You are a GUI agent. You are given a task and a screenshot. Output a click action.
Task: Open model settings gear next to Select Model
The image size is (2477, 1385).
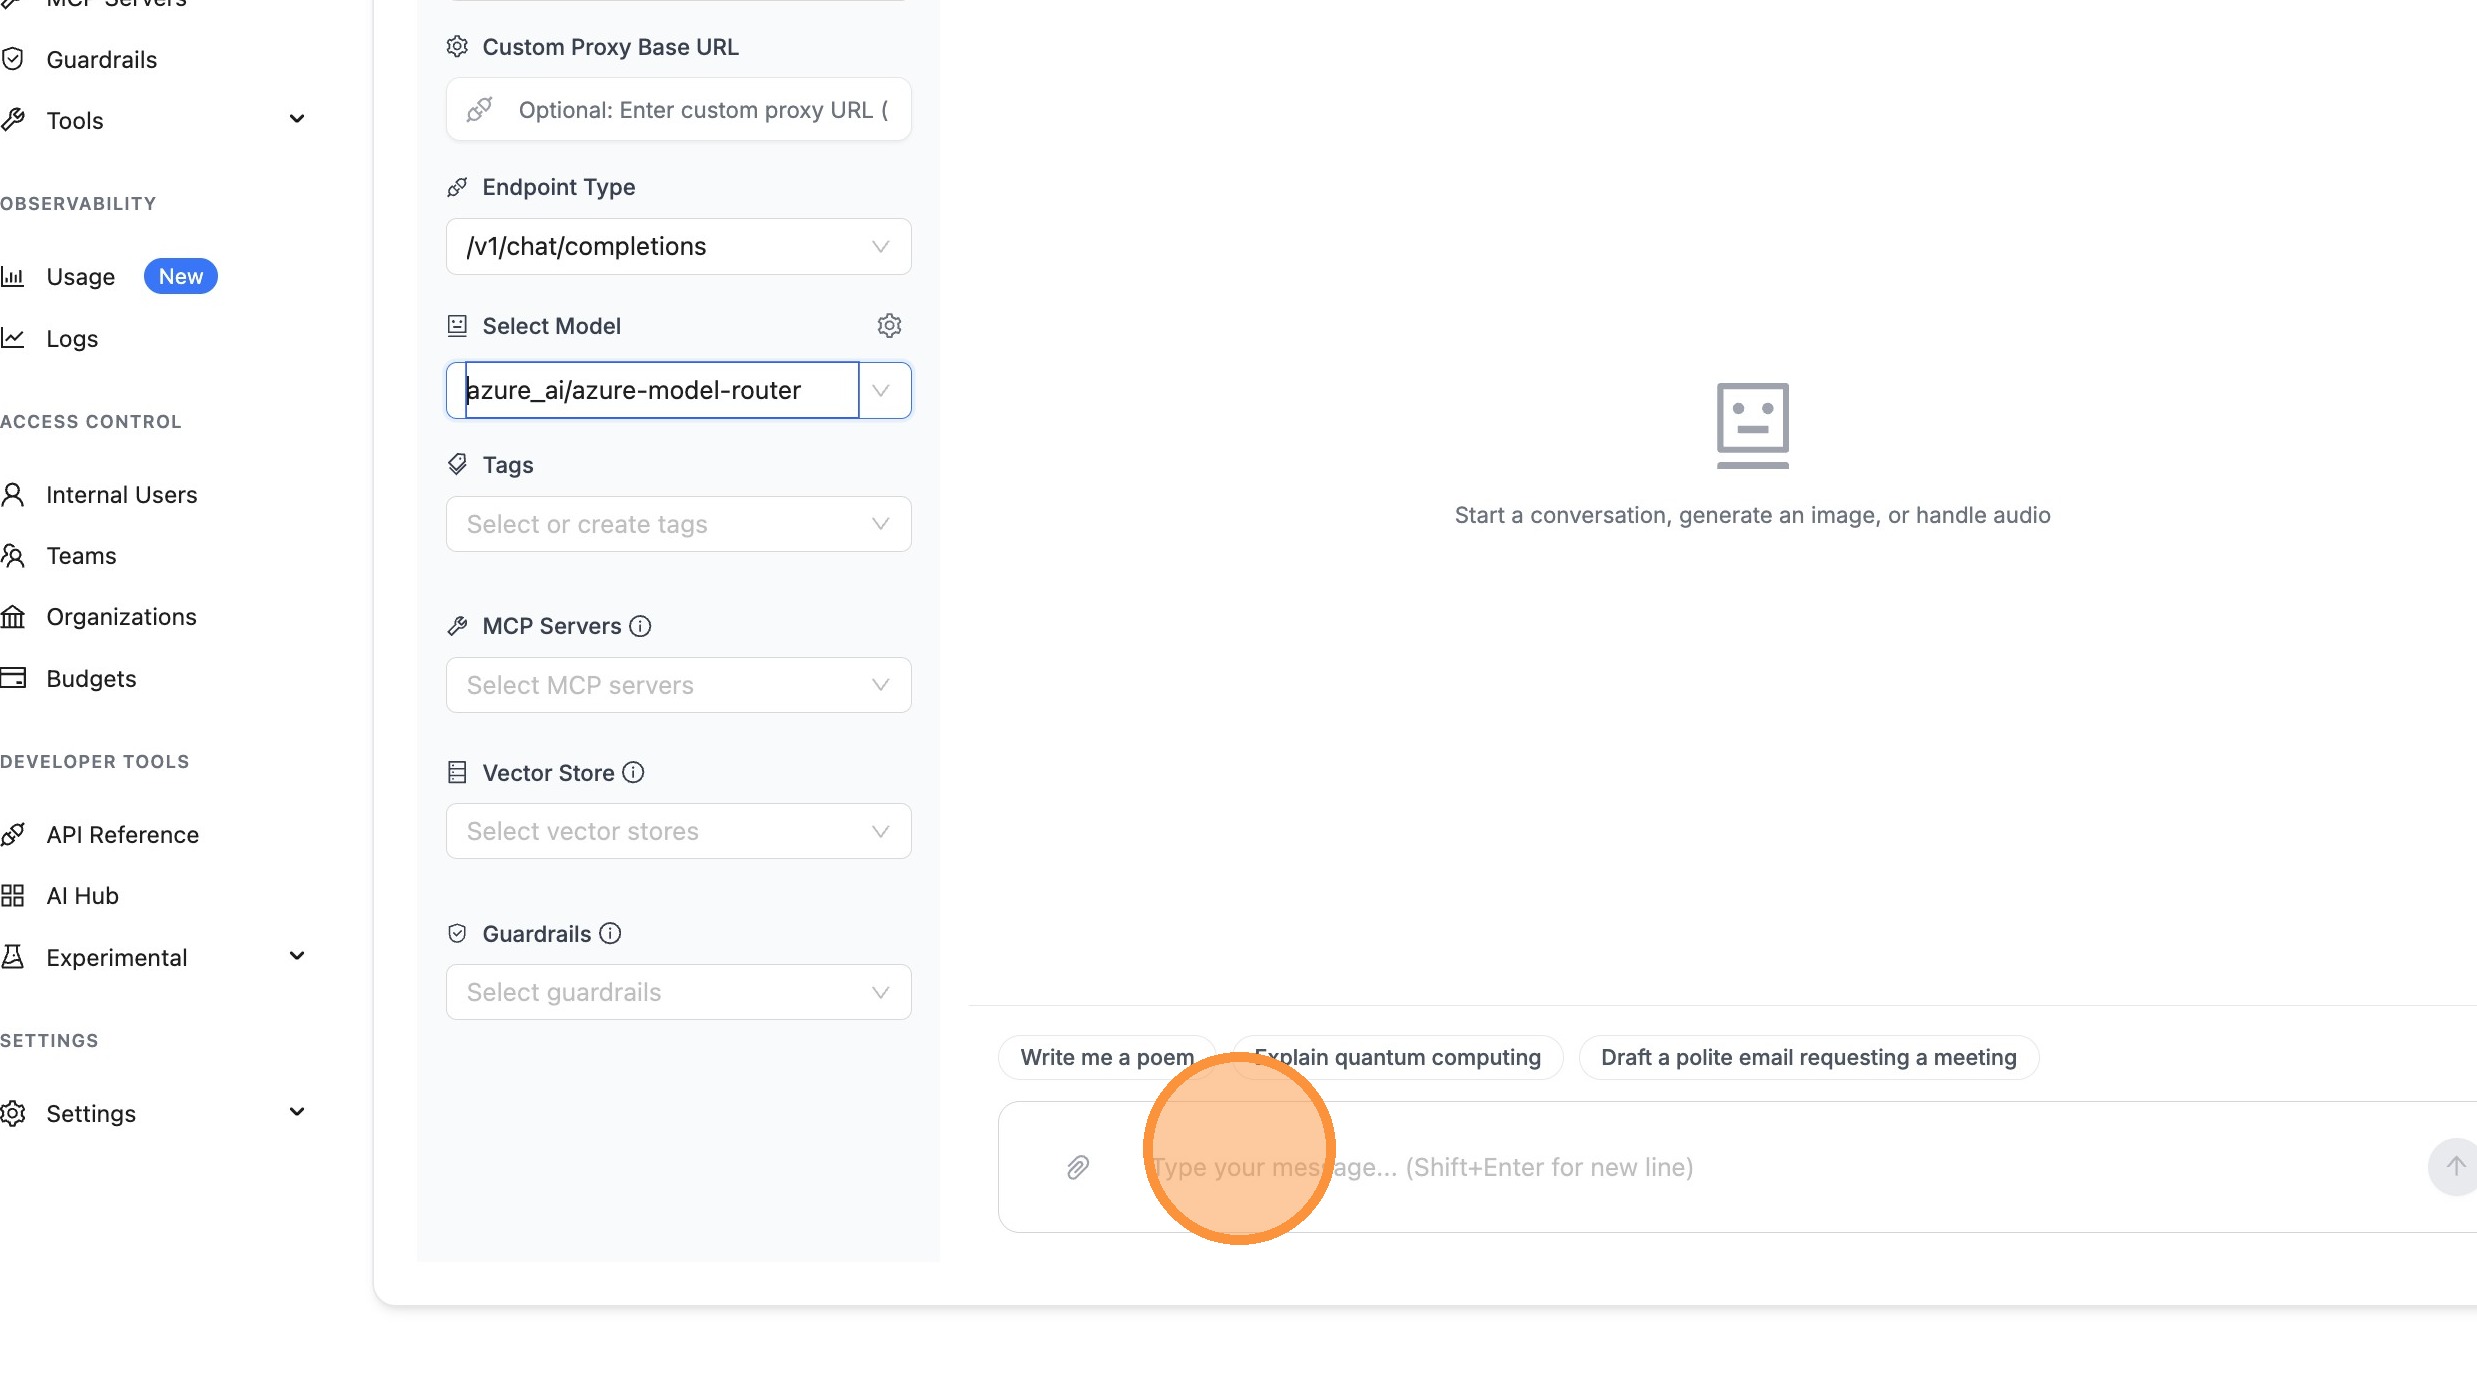tap(889, 326)
